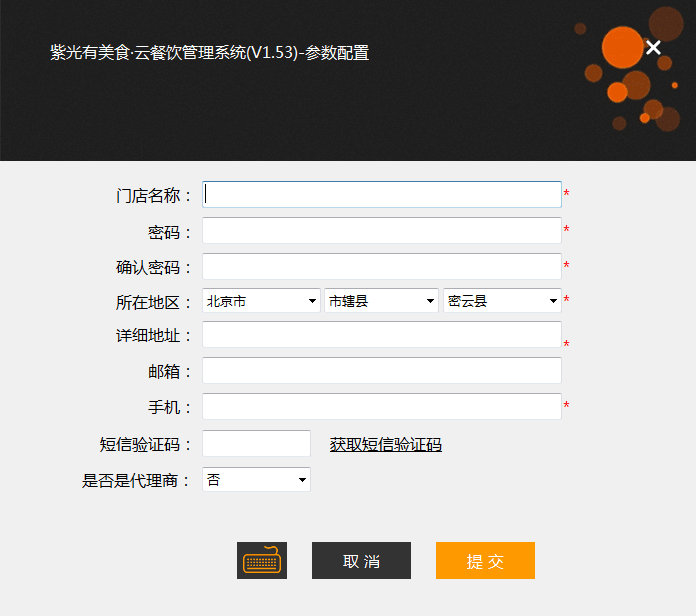Click the large orange bubble logo
Screen dimensions: 696x616
click(622, 46)
